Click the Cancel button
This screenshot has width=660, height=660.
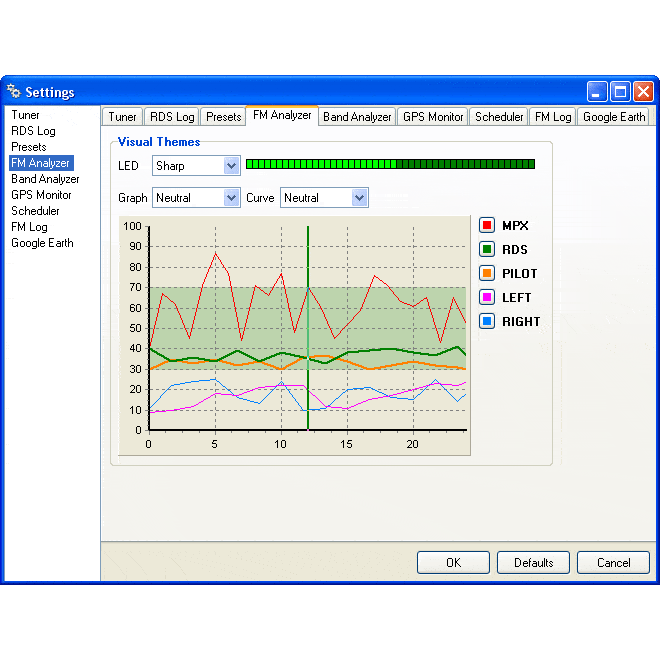click(x=613, y=563)
